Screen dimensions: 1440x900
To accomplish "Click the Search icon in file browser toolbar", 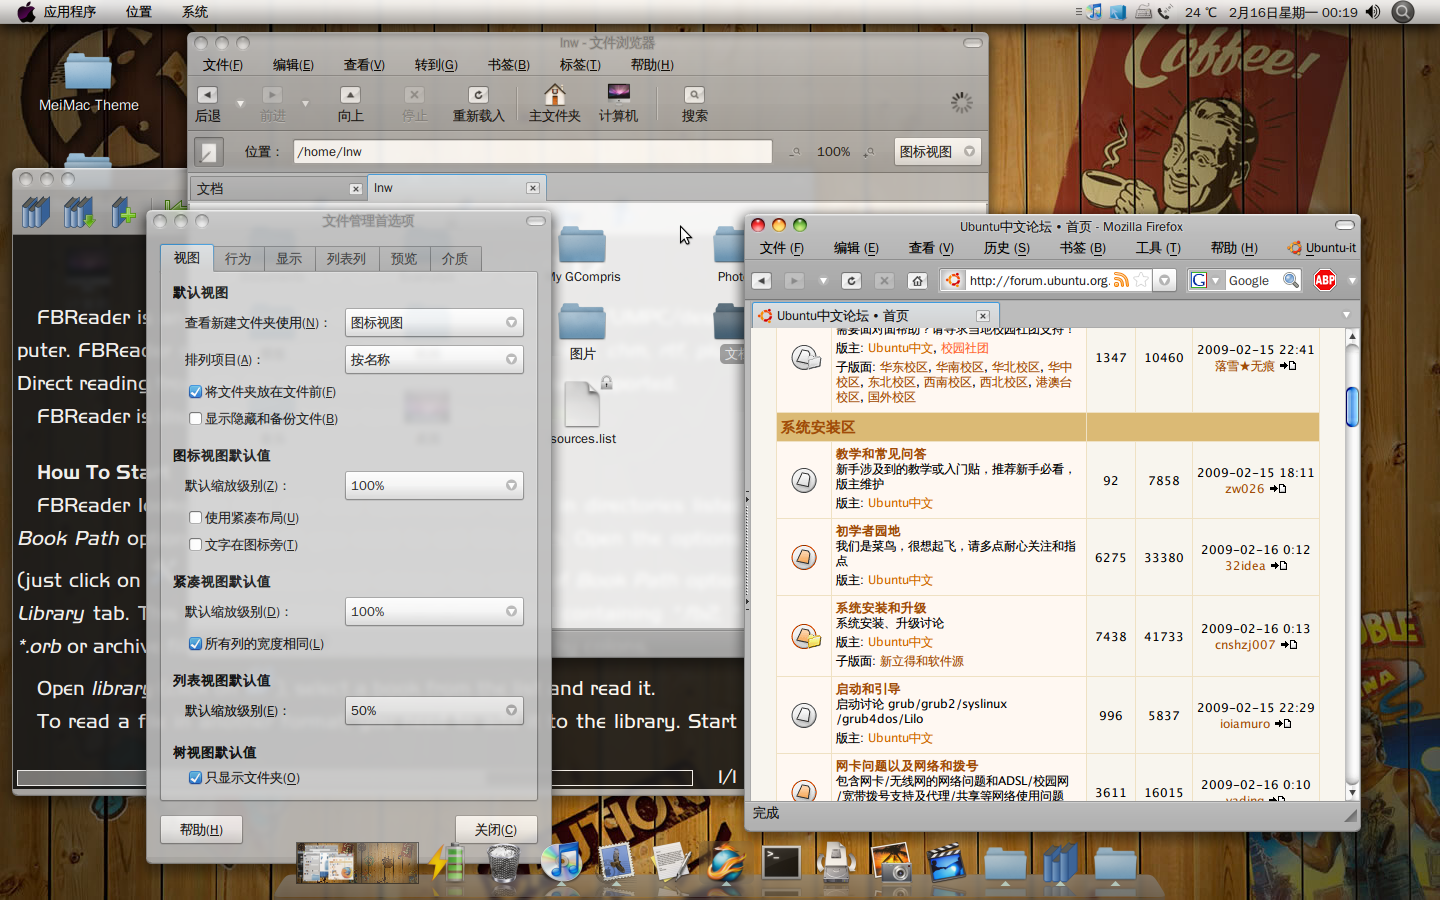I will click(x=694, y=95).
